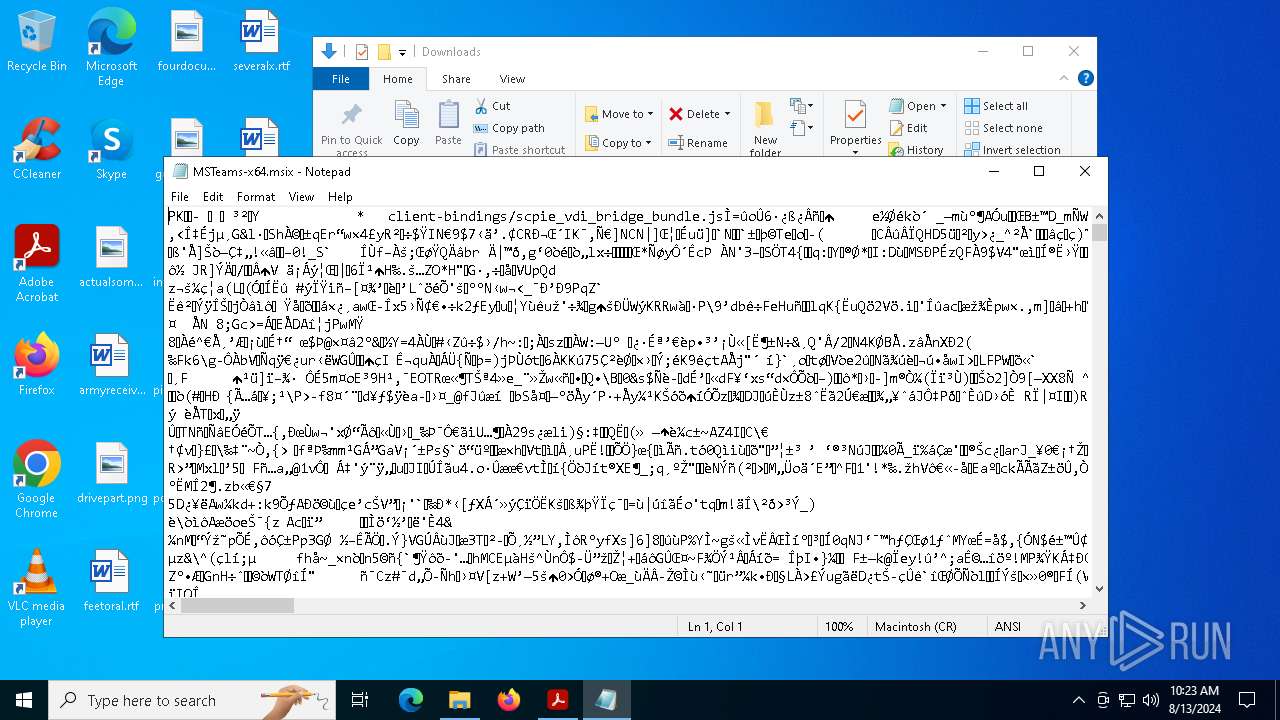The image size is (1280, 720).
Task: Open Adobe Acrobat desktop shortcut
Action: coord(37,264)
